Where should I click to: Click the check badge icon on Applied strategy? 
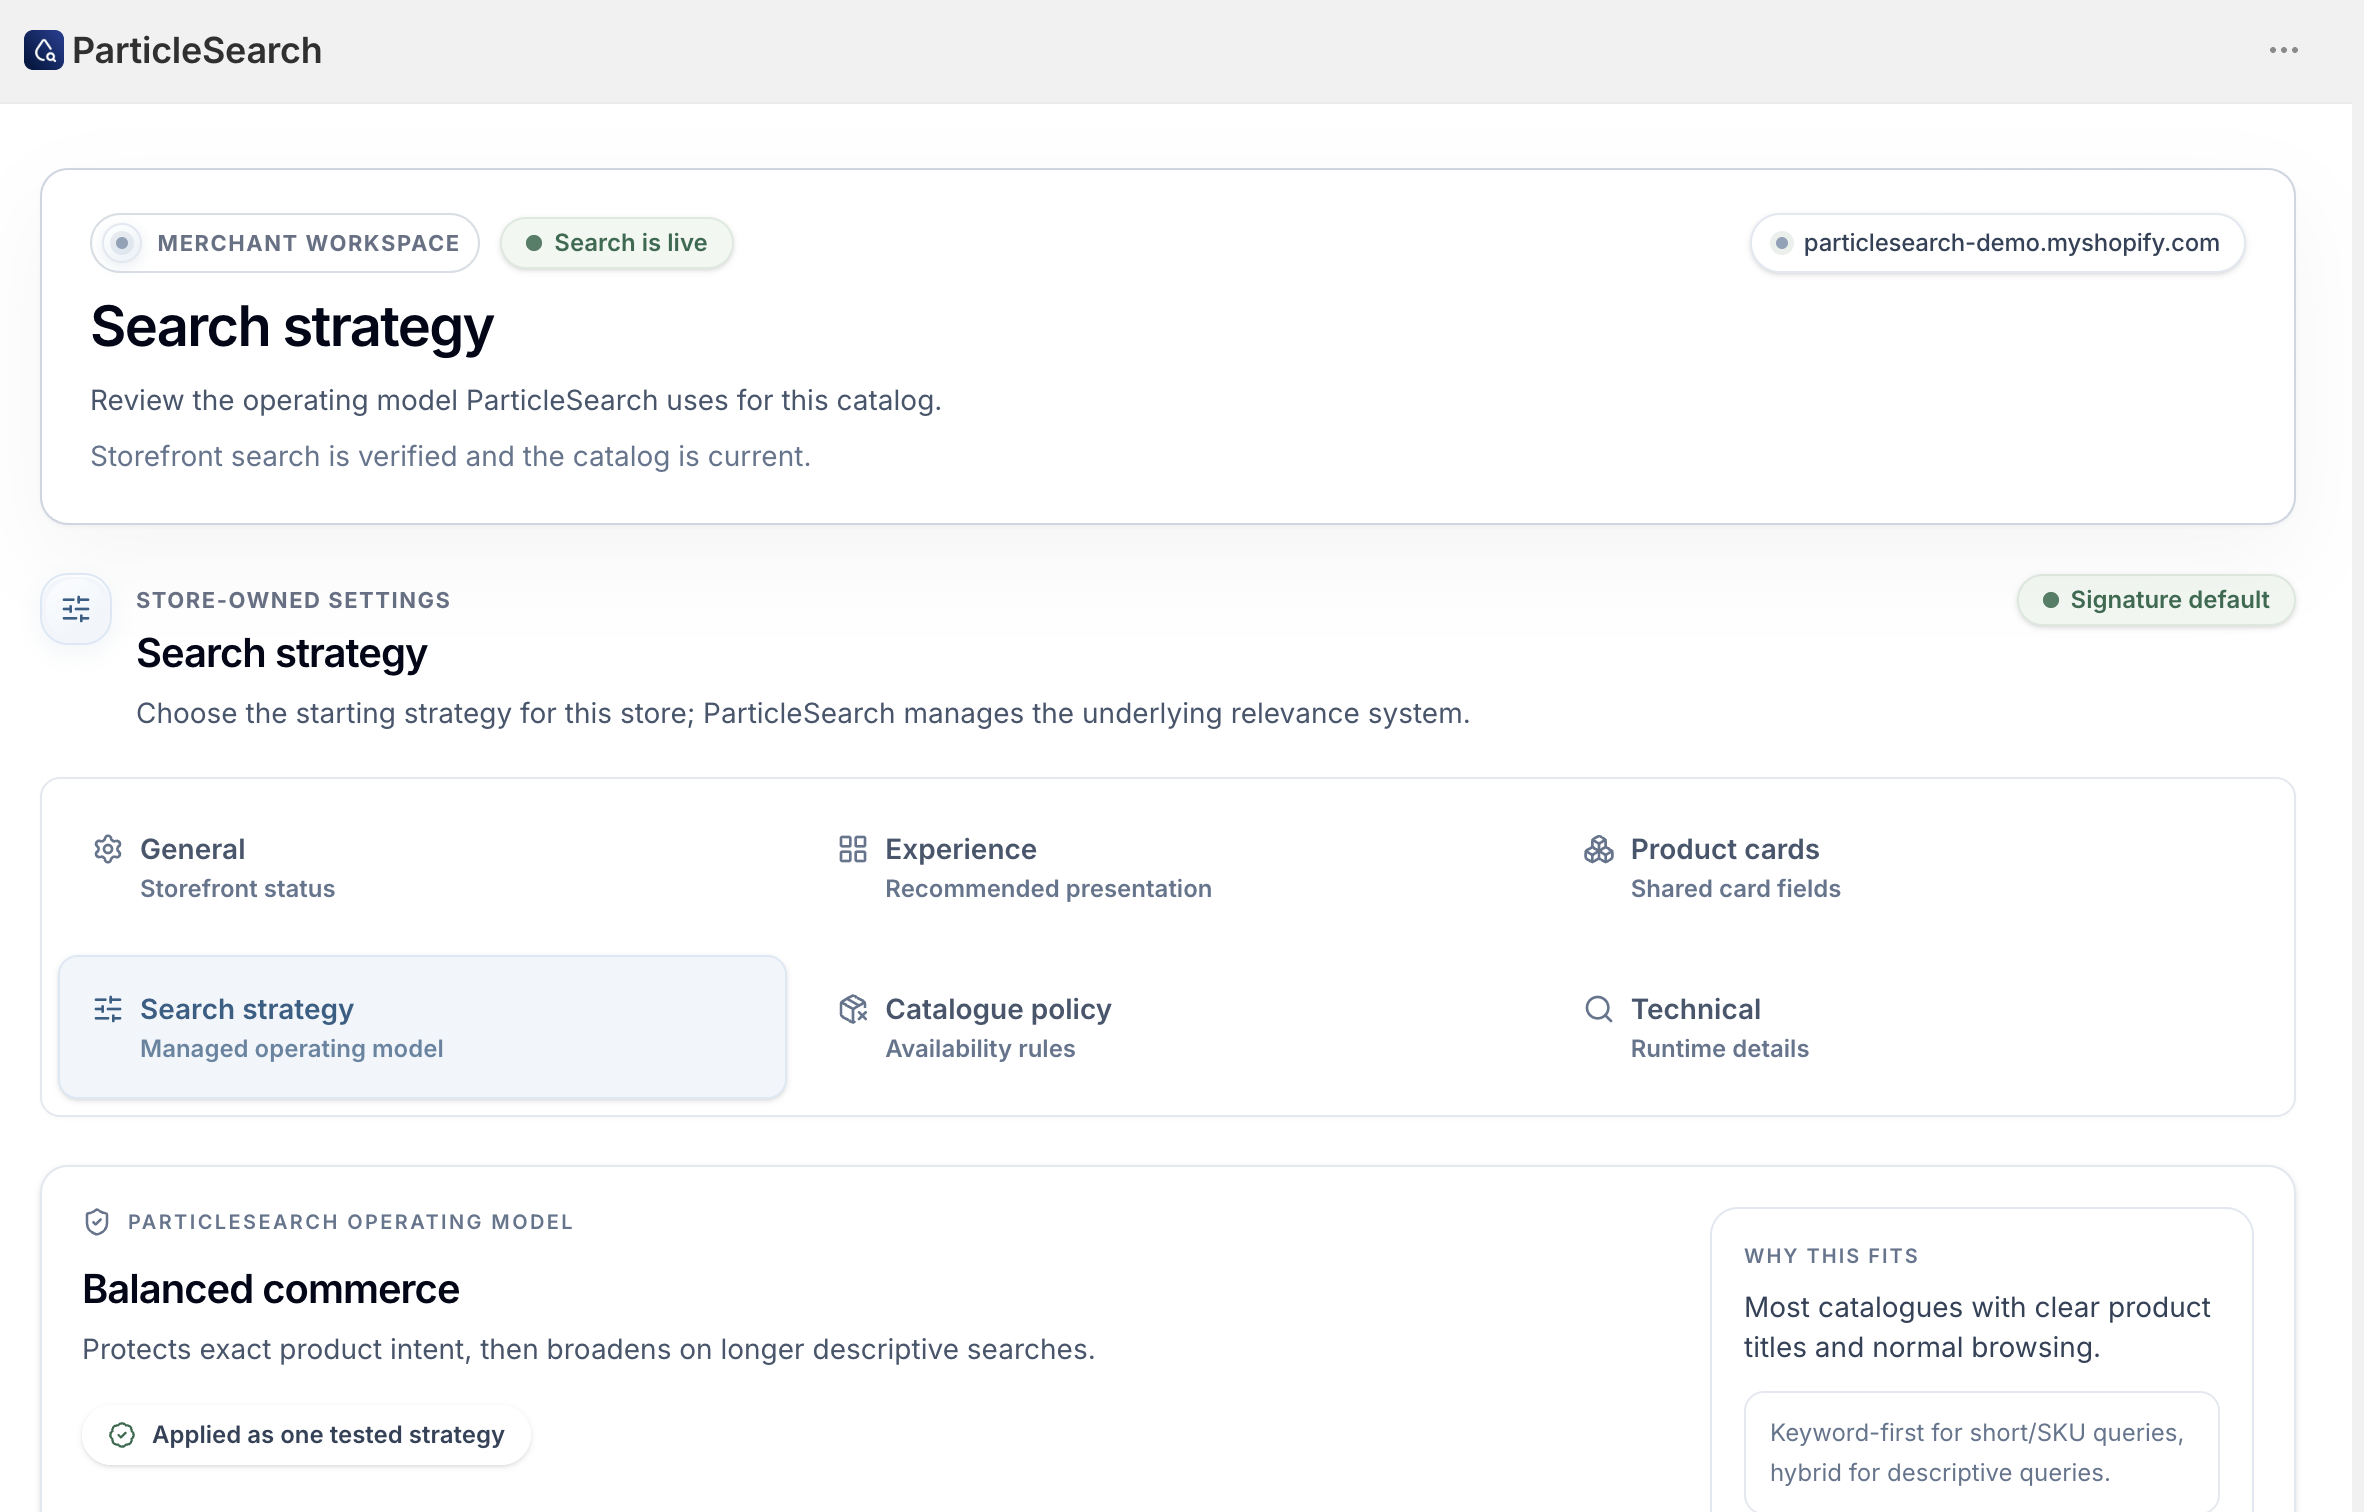pyautogui.click(x=122, y=1435)
